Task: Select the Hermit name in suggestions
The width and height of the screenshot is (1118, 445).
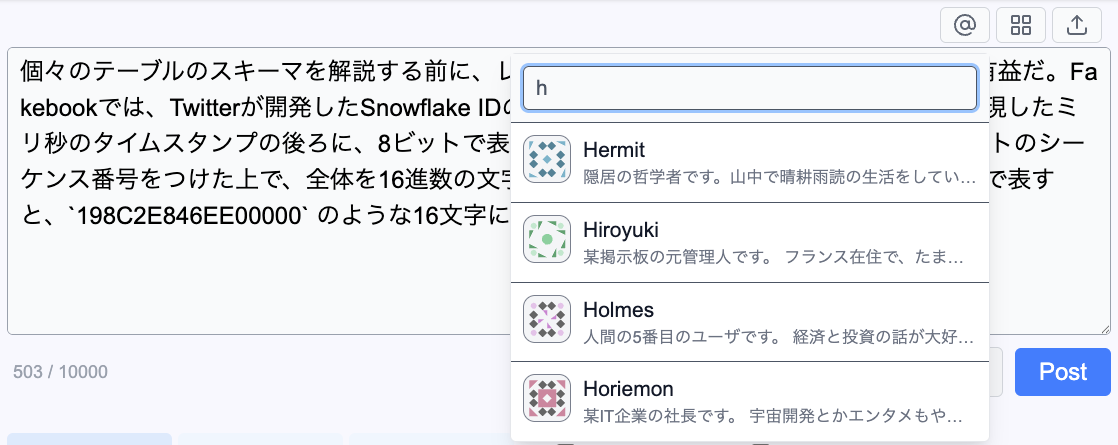Action: (613, 150)
